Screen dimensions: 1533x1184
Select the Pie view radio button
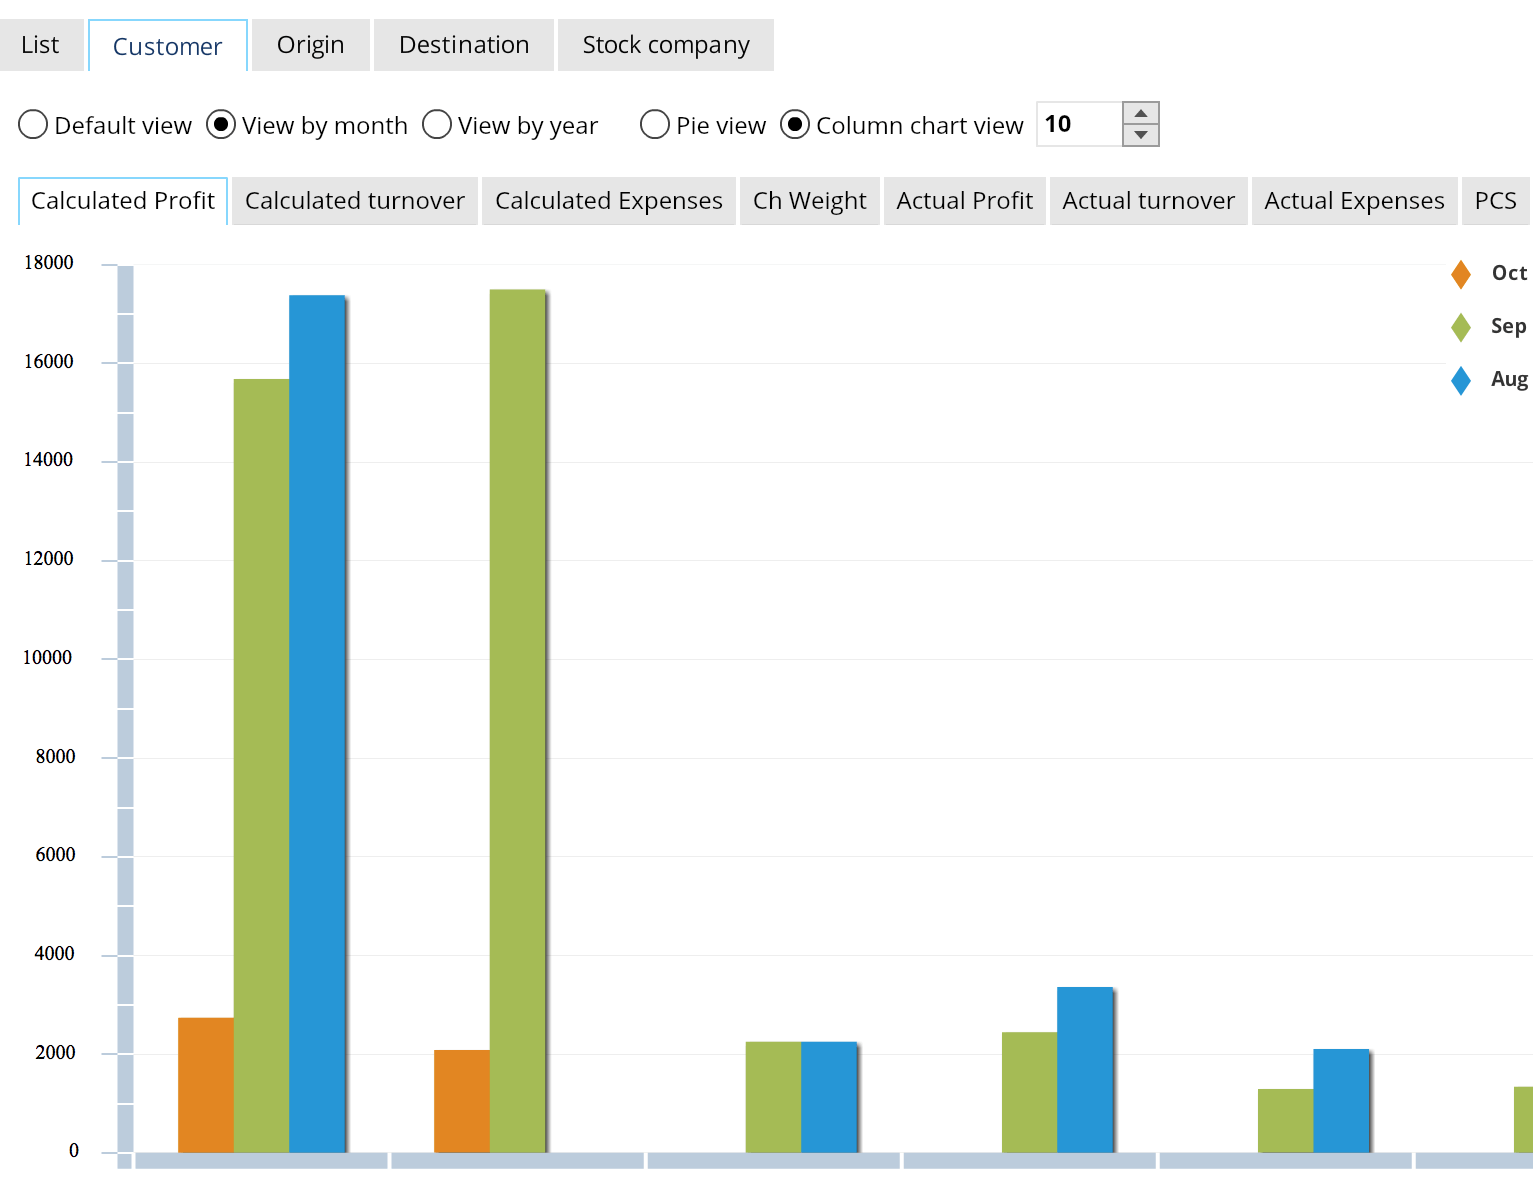[x=655, y=124]
